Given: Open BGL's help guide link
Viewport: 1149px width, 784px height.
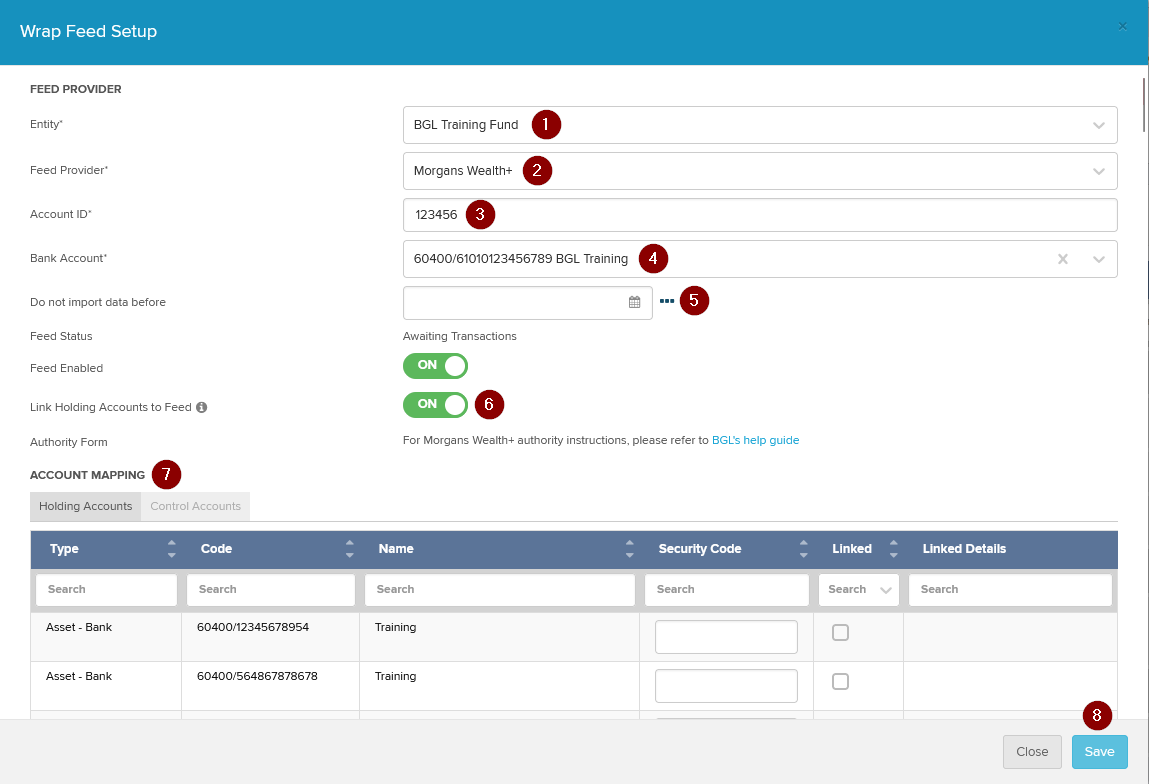Looking at the screenshot, I should click(755, 440).
